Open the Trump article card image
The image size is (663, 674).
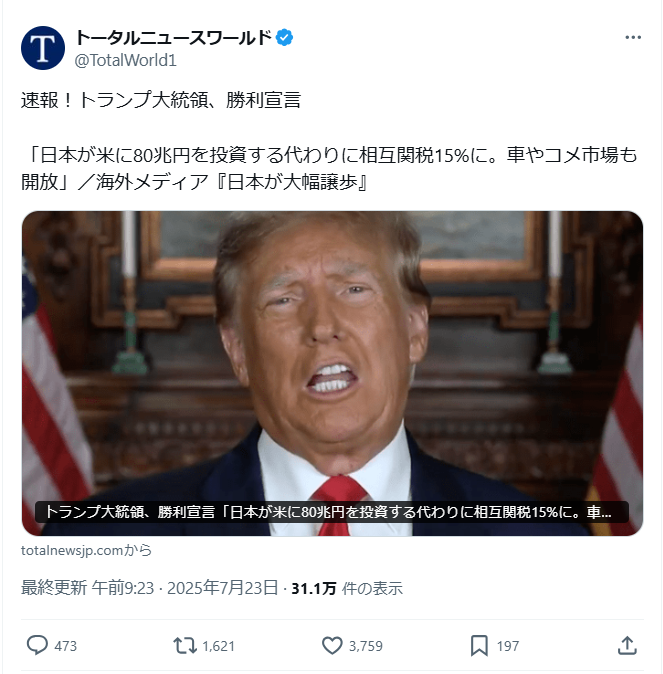332,373
